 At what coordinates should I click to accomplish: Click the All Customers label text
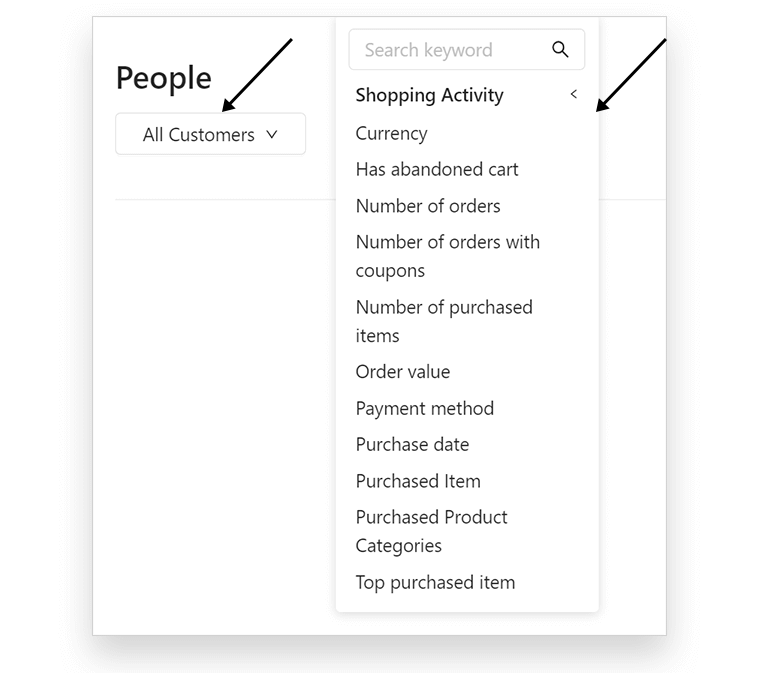coord(198,135)
